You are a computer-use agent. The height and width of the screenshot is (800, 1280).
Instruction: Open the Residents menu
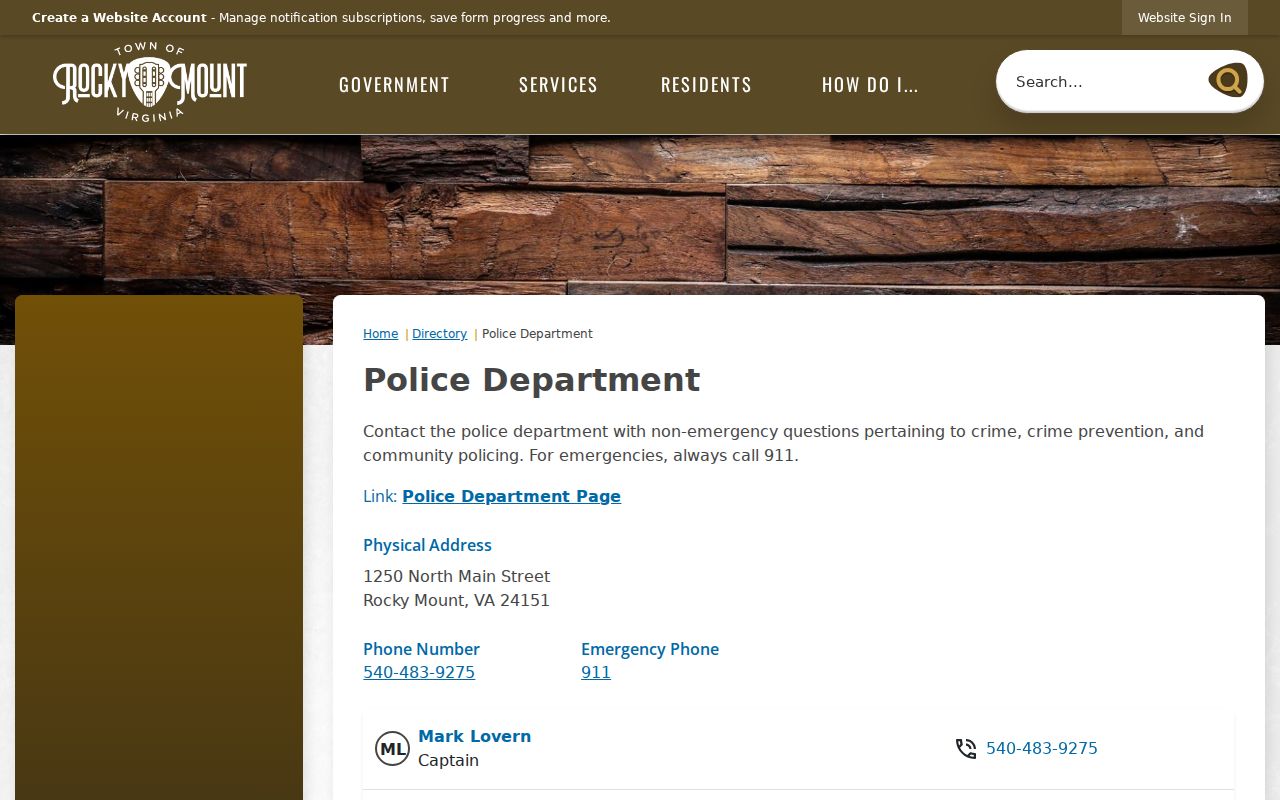(706, 85)
